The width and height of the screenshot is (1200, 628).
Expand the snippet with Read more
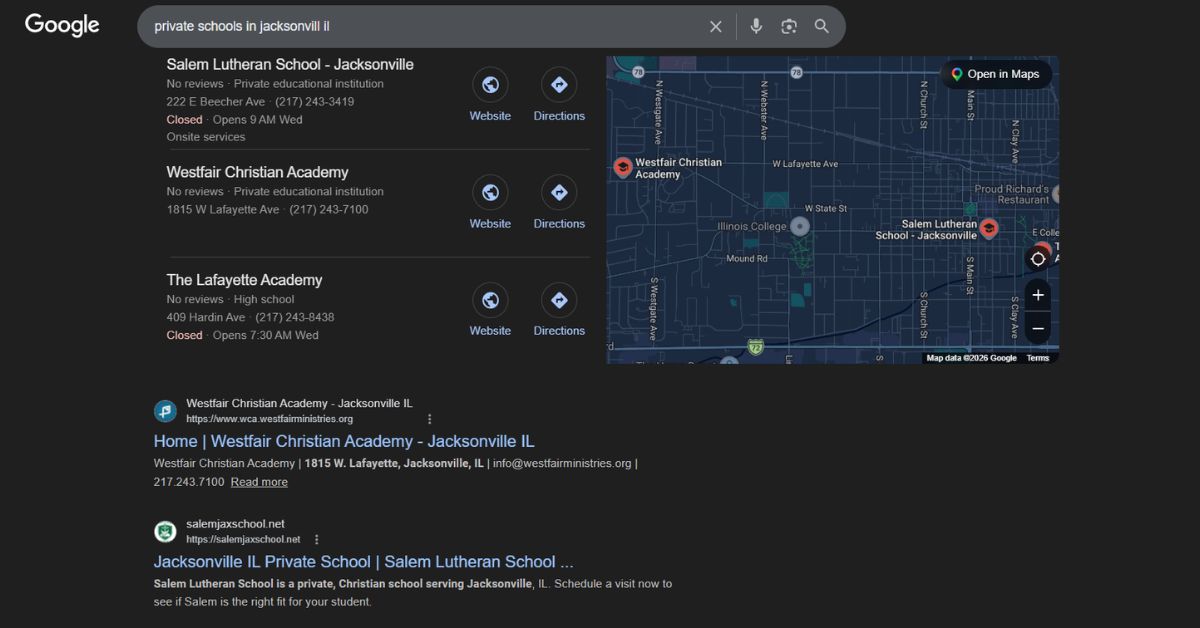coord(259,481)
